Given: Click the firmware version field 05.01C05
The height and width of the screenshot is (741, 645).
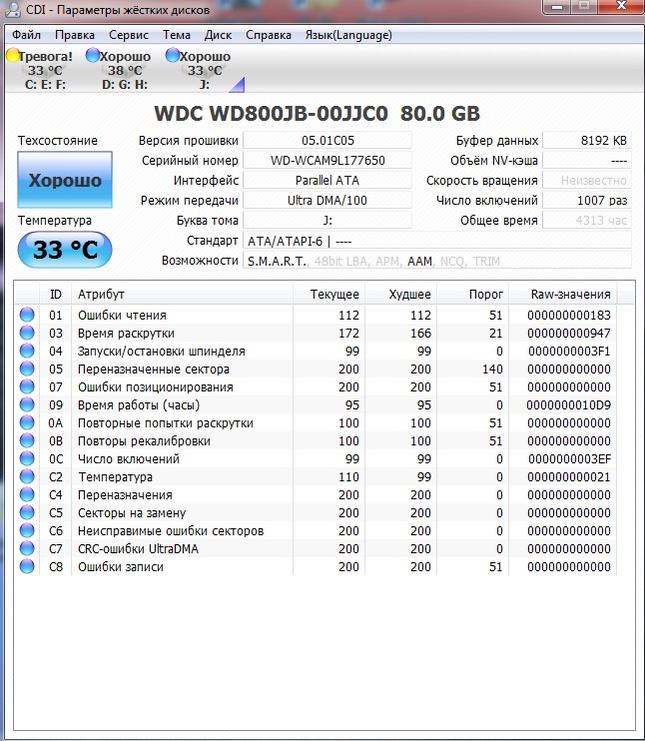Looking at the screenshot, I should (327, 140).
